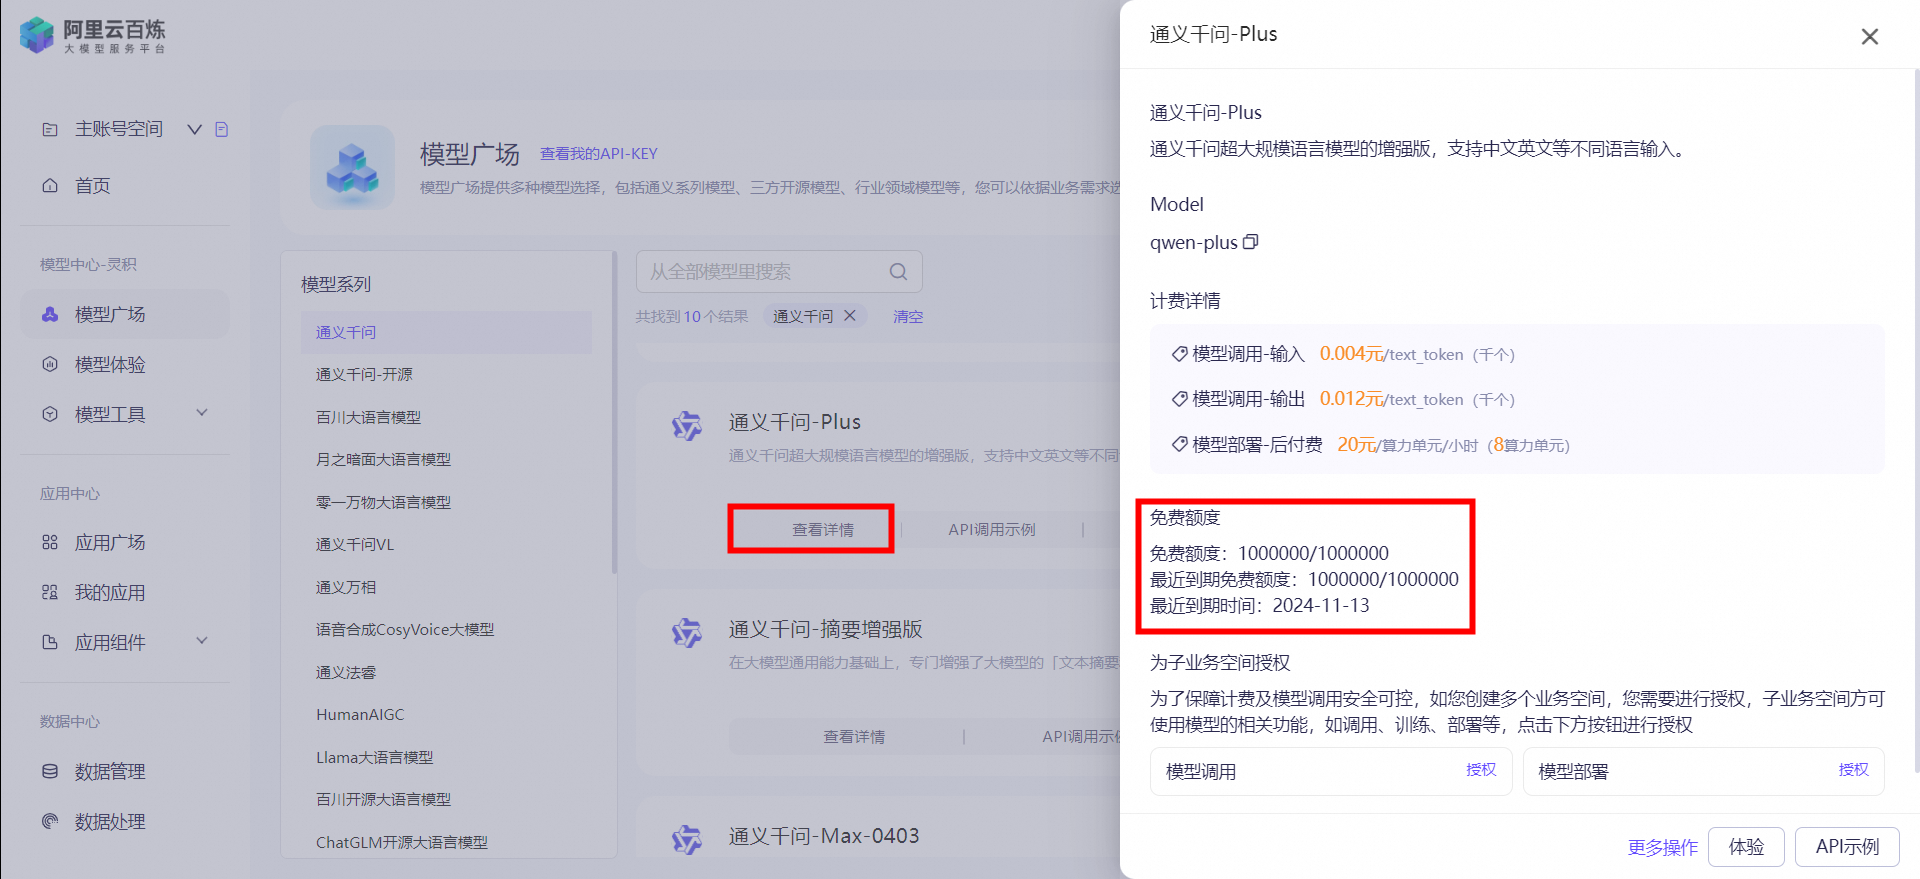Click the API示例 button
1920x879 pixels.
coord(1847,847)
